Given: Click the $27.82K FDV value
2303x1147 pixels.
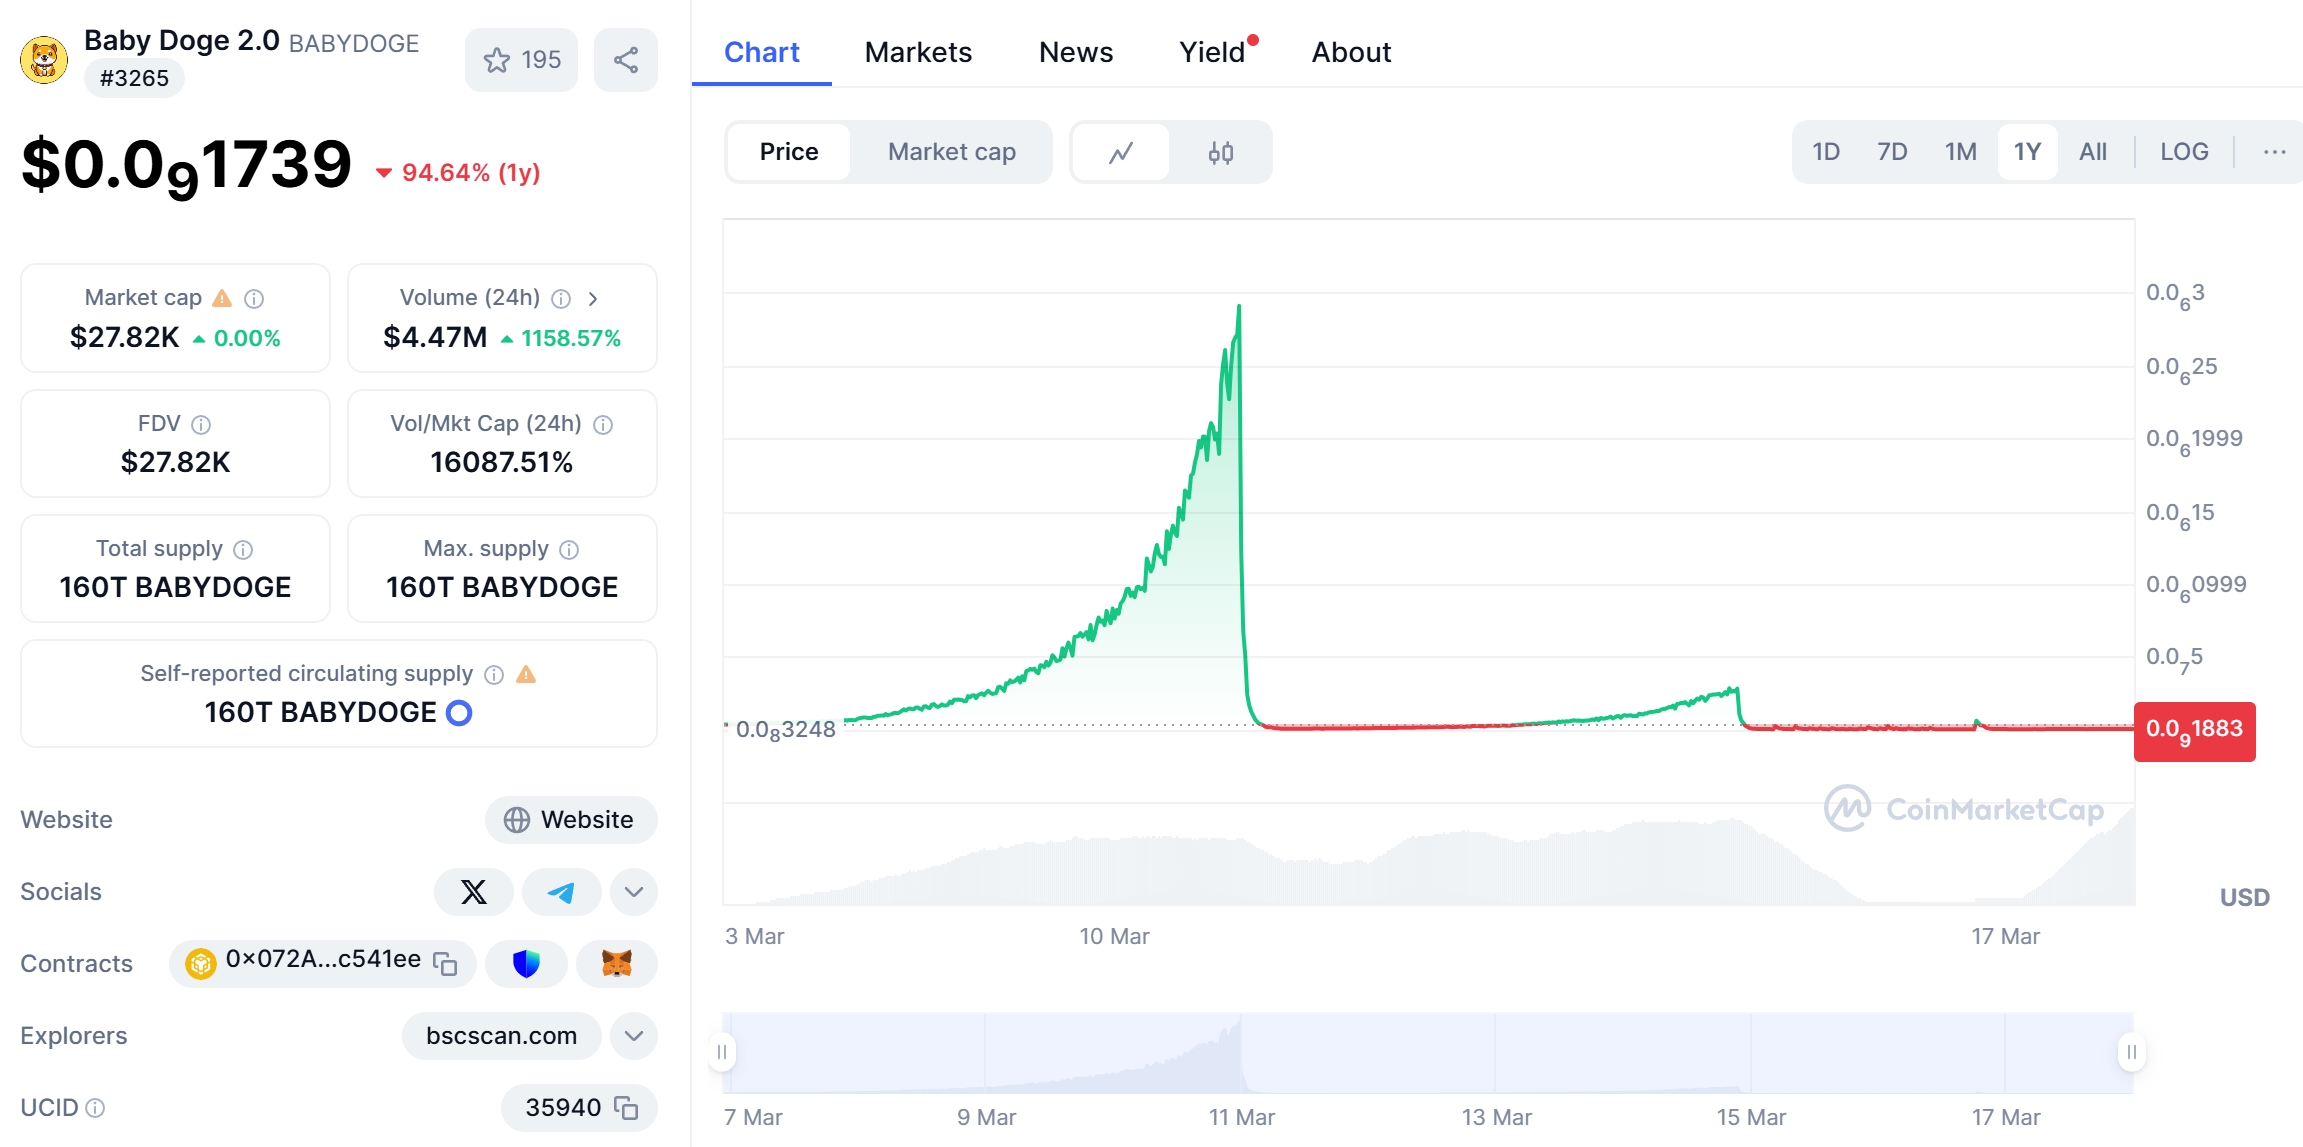Looking at the screenshot, I should 176,463.
